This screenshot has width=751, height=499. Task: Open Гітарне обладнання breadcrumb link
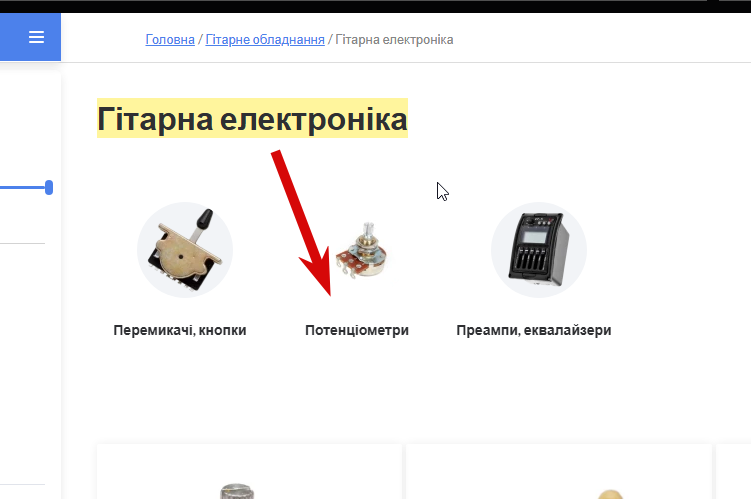coord(265,39)
